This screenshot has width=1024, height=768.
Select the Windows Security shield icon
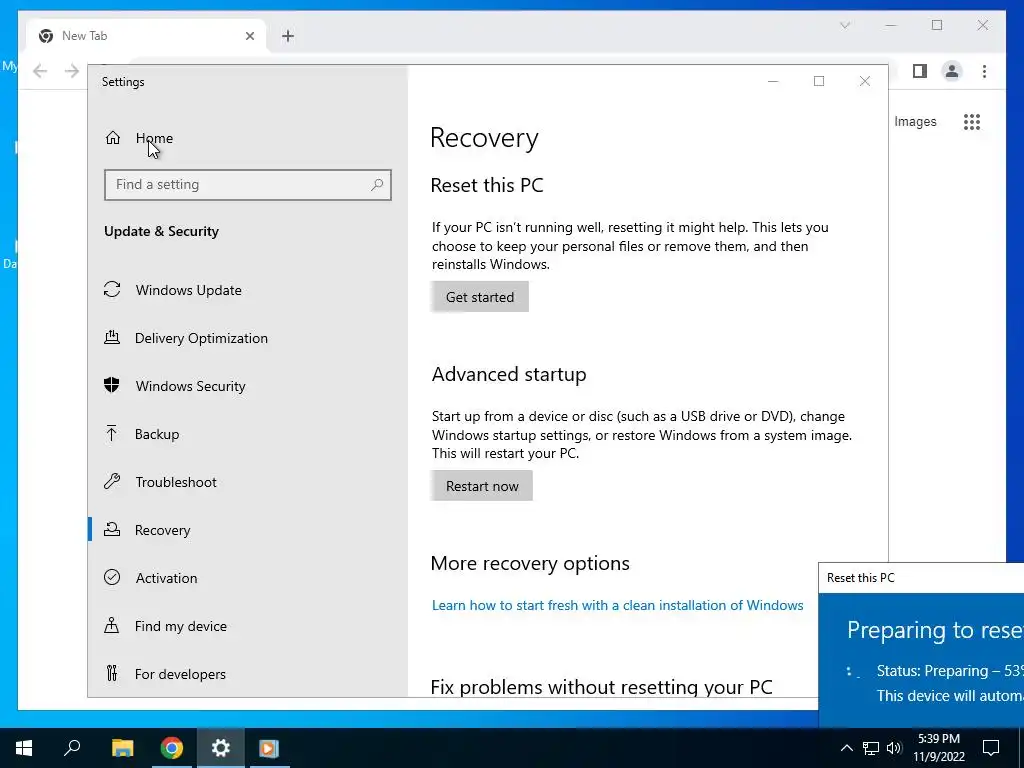[112, 385]
